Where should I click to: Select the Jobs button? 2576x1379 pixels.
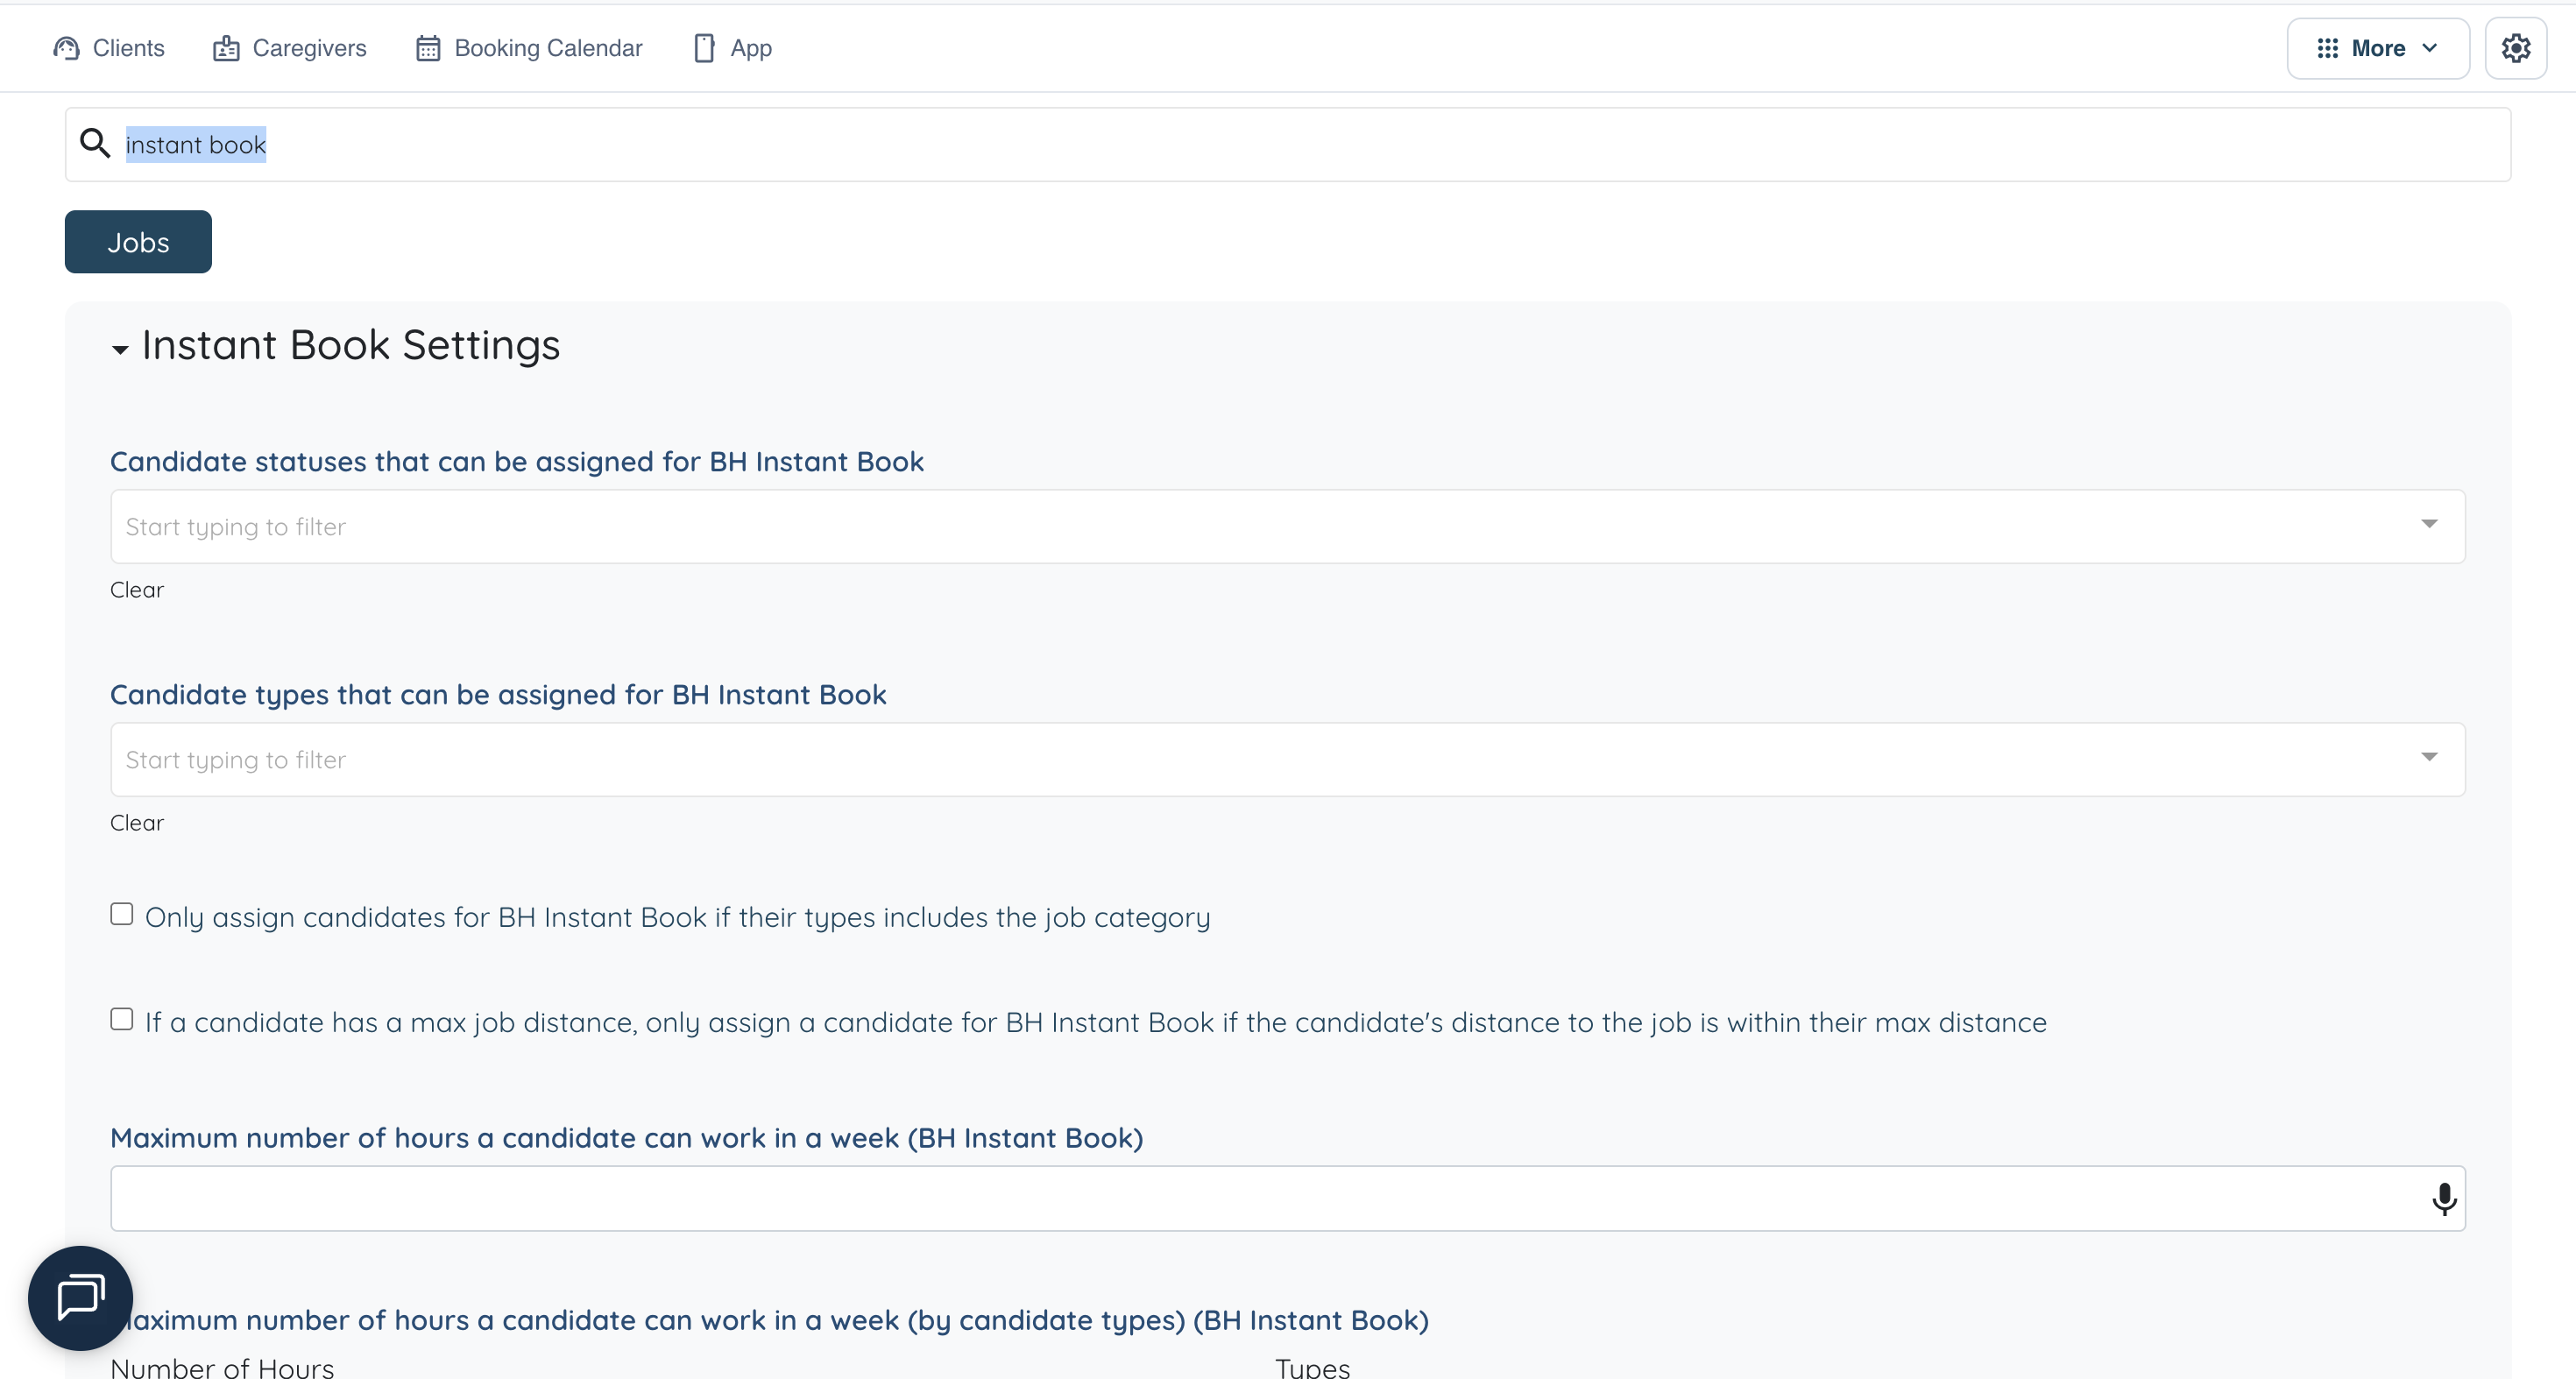[138, 241]
